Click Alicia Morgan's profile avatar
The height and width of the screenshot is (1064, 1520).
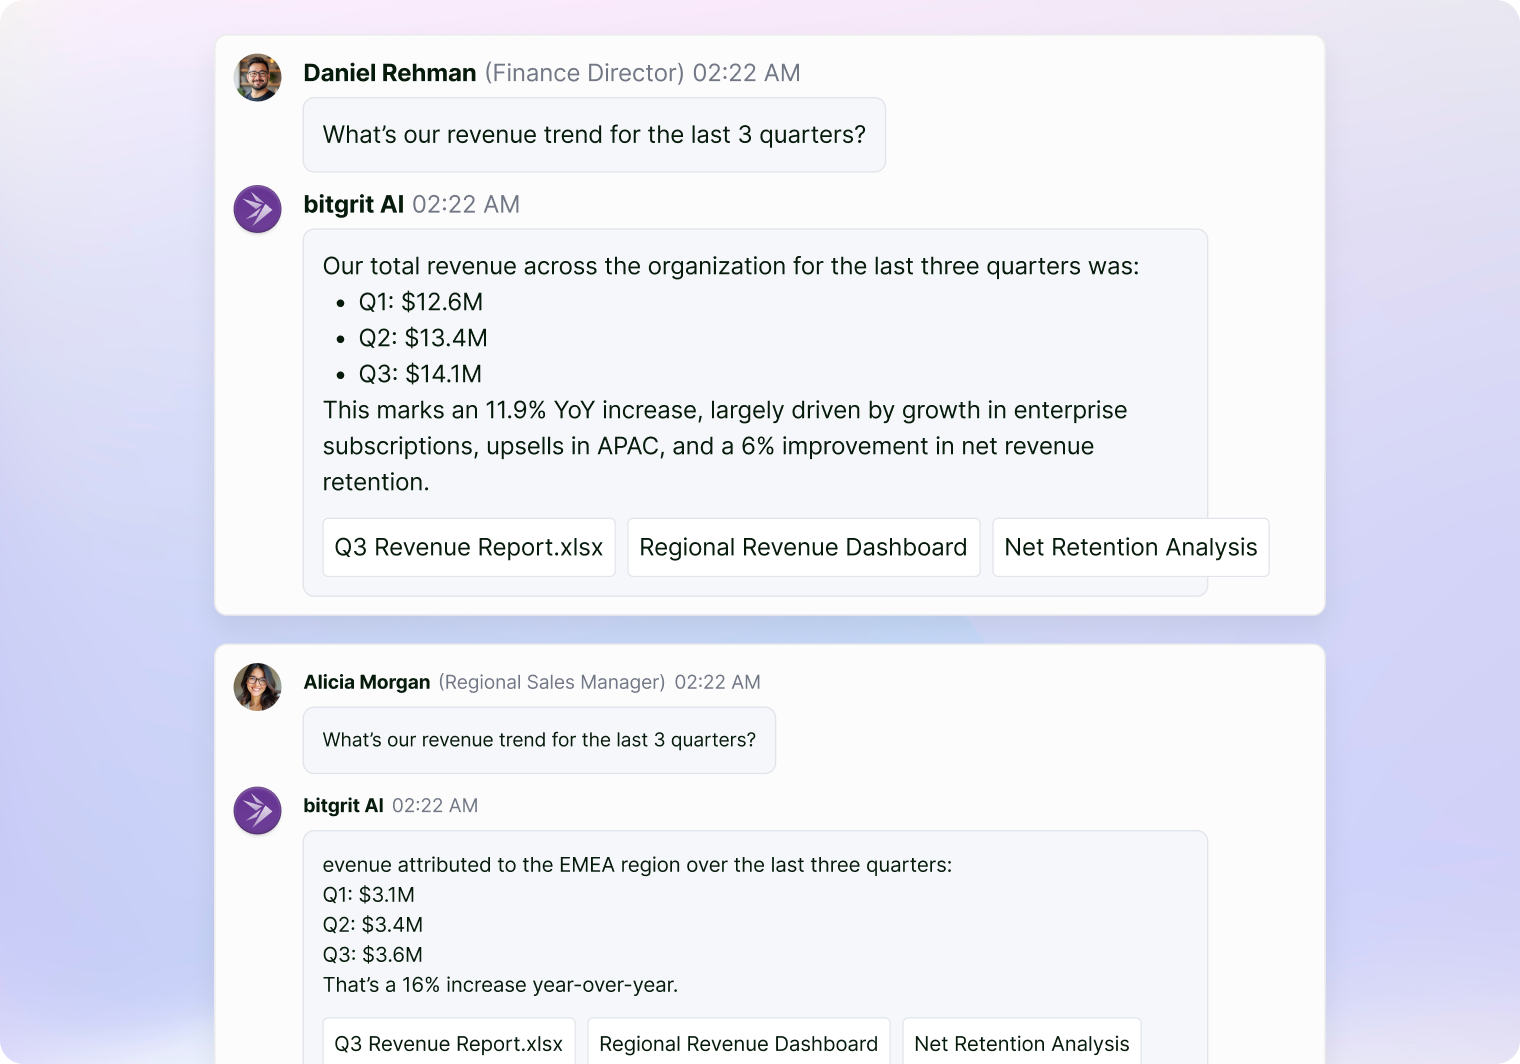[257, 687]
